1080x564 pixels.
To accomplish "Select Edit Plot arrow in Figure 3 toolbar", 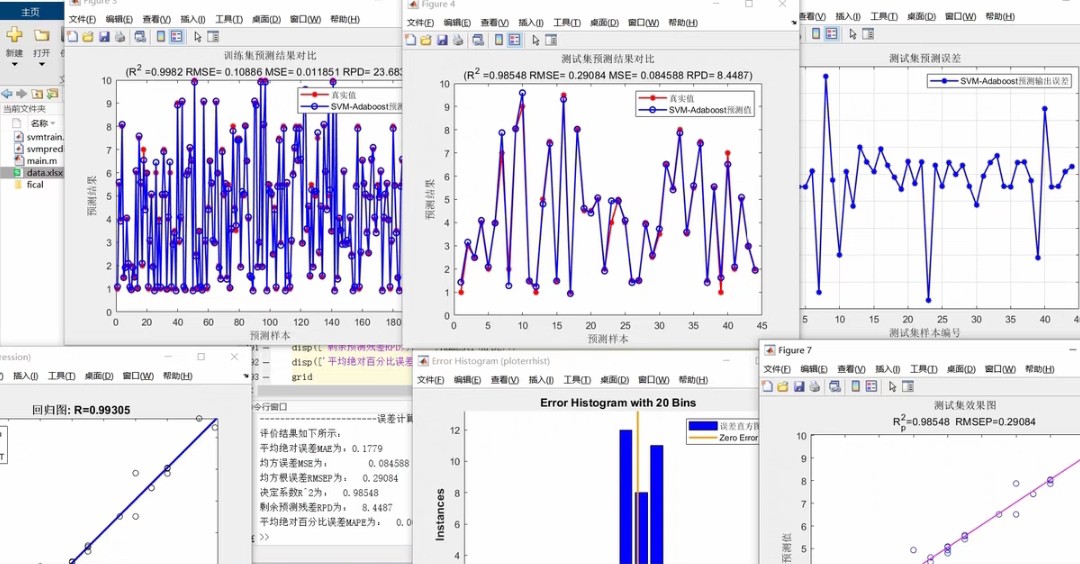I will (x=198, y=36).
